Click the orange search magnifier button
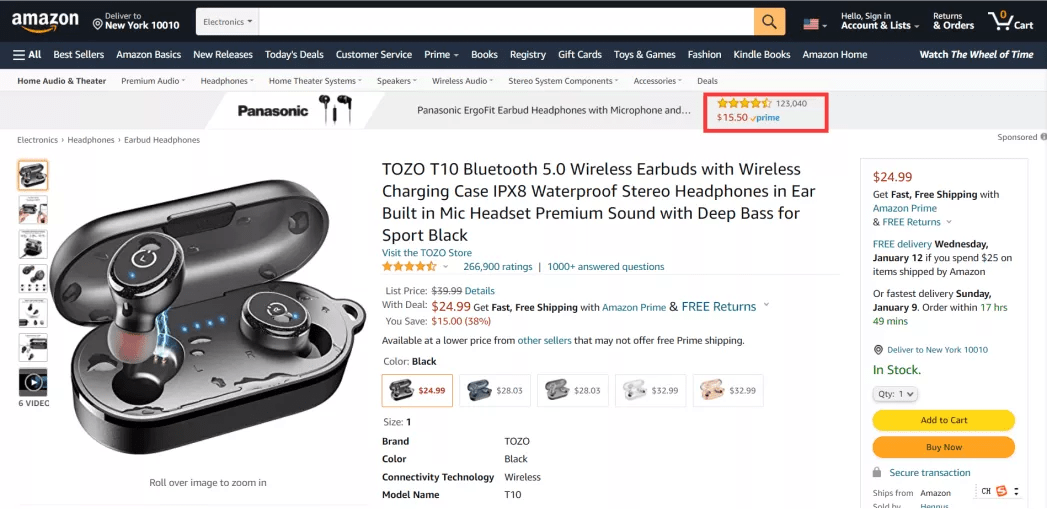 (769, 22)
